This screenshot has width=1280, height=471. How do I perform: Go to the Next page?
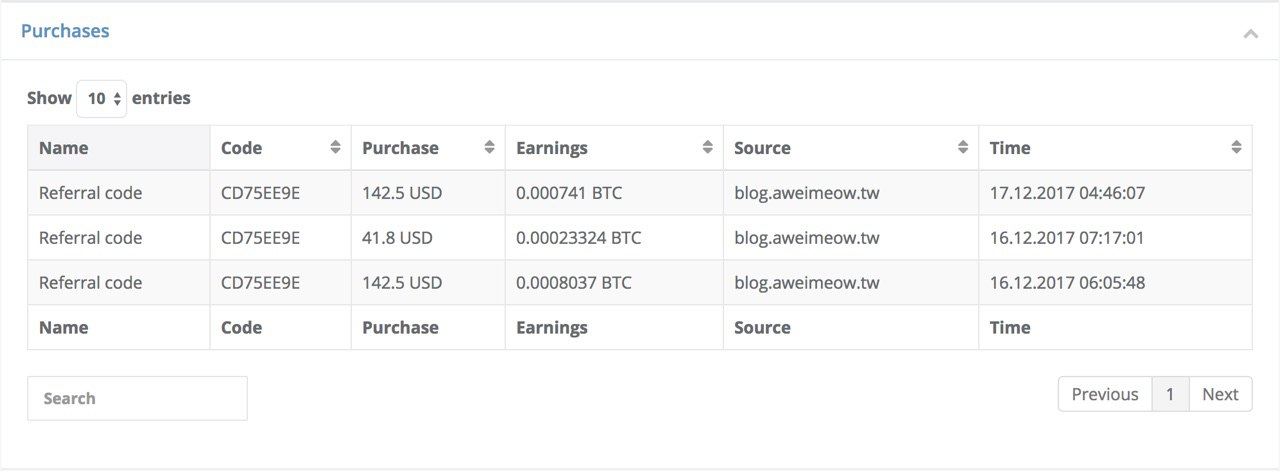tap(1220, 394)
